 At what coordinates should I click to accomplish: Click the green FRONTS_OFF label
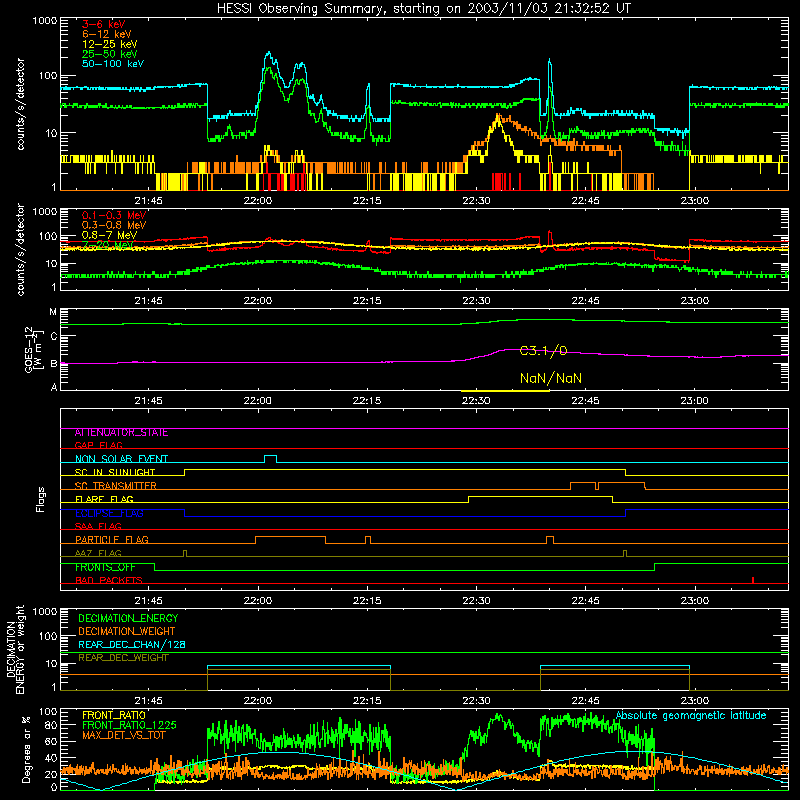[105, 567]
